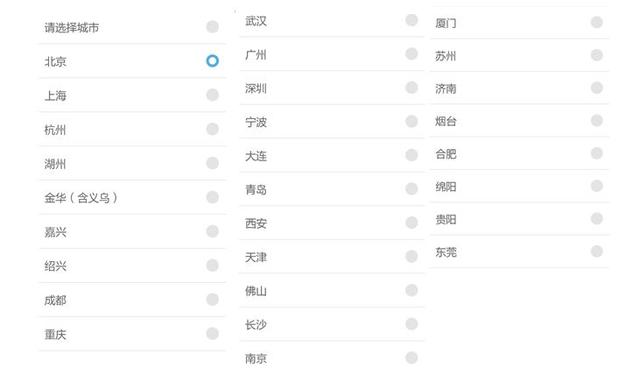This screenshot has height=375, width=640.
Task: Pick the 金华（含义乌）radio button
Action: [212, 197]
